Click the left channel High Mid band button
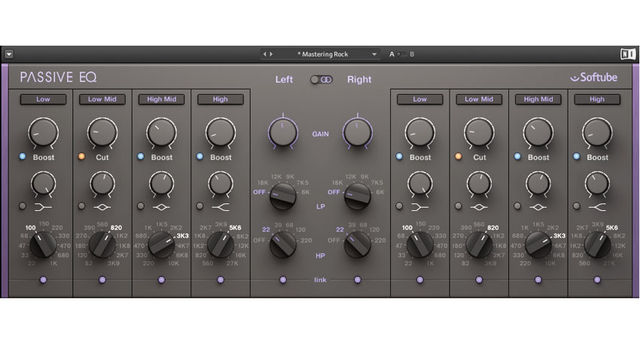640x360 pixels. (x=161, y=99)
